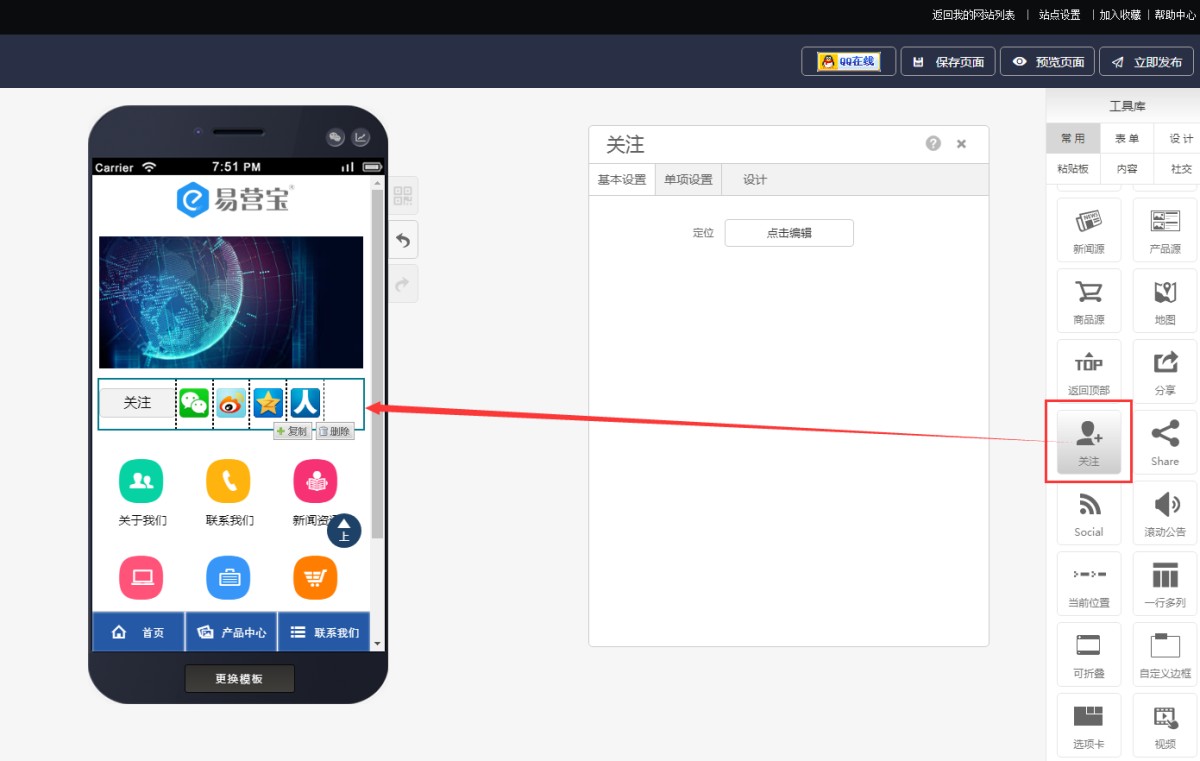This screenshot has height=761, width=1200.
Task: Add the Share widget from toolbox
Action: [1165, 442]
